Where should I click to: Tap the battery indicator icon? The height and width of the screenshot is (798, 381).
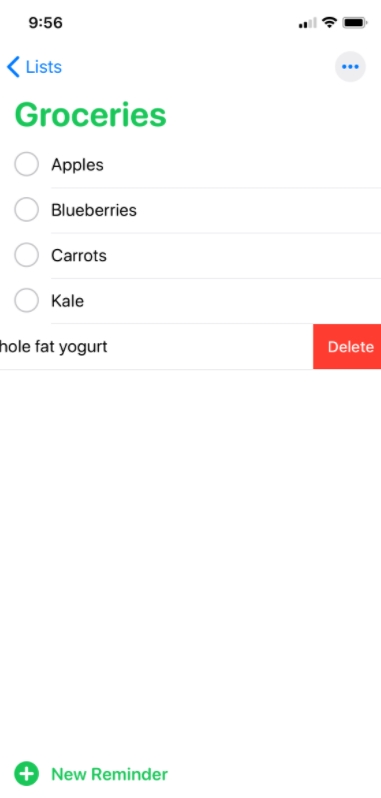pyautogui.click(x=355, y=23)
